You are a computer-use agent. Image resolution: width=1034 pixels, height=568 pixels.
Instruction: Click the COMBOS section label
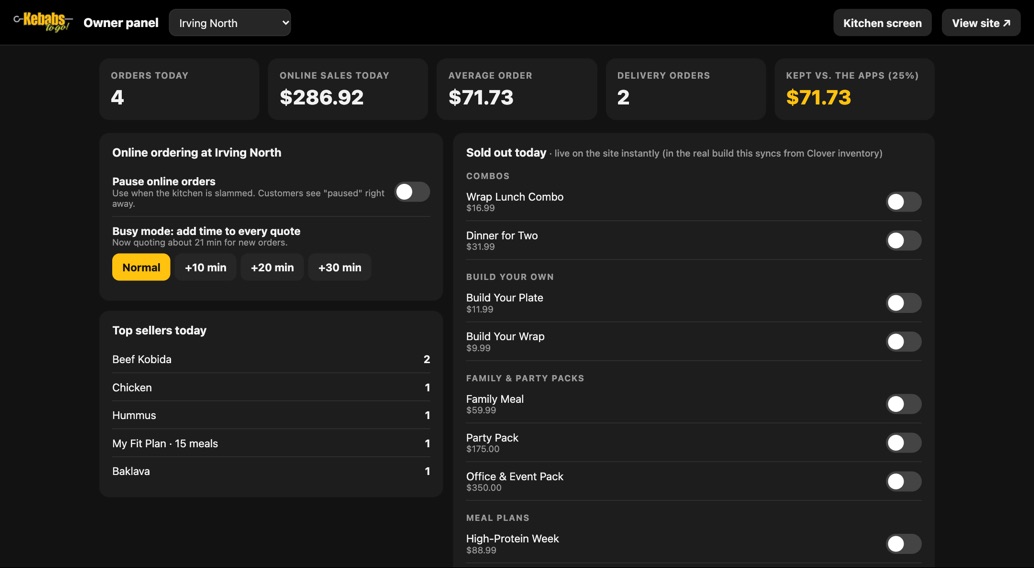tap(488, 176)
